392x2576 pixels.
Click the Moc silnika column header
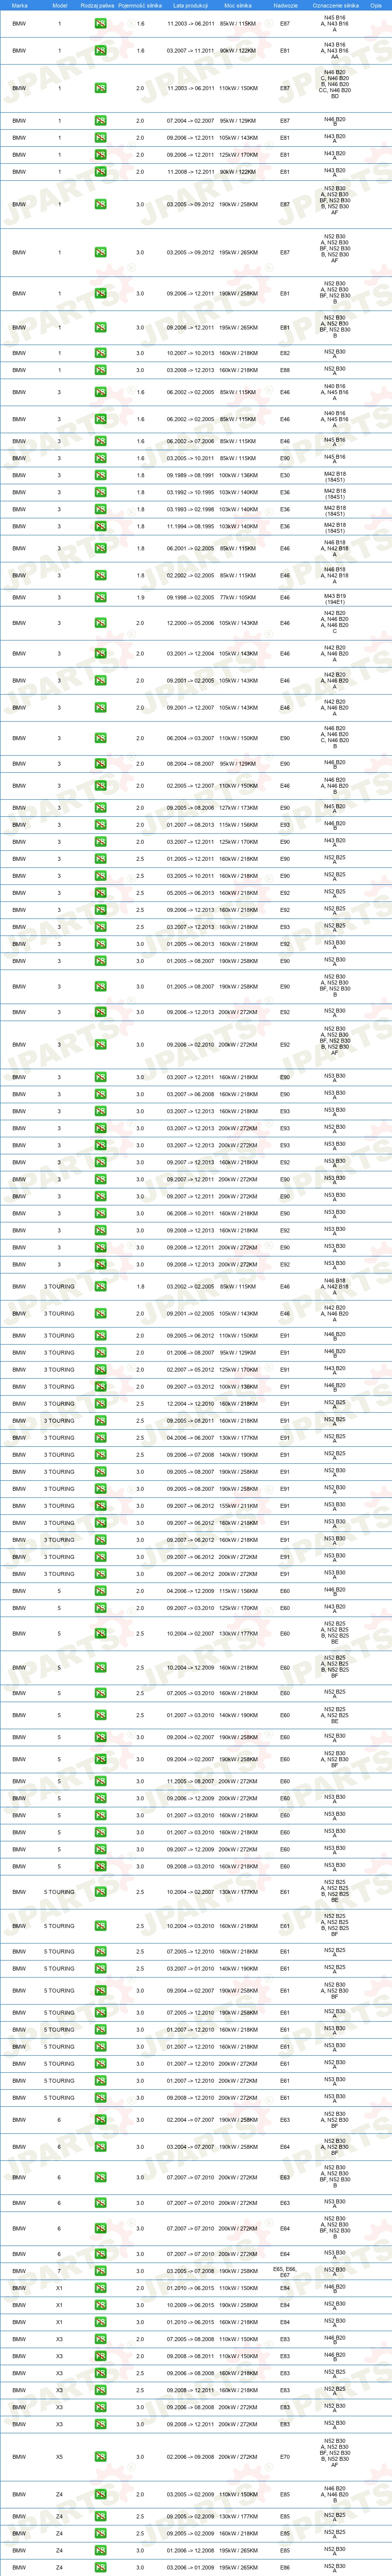coord(238,5)
